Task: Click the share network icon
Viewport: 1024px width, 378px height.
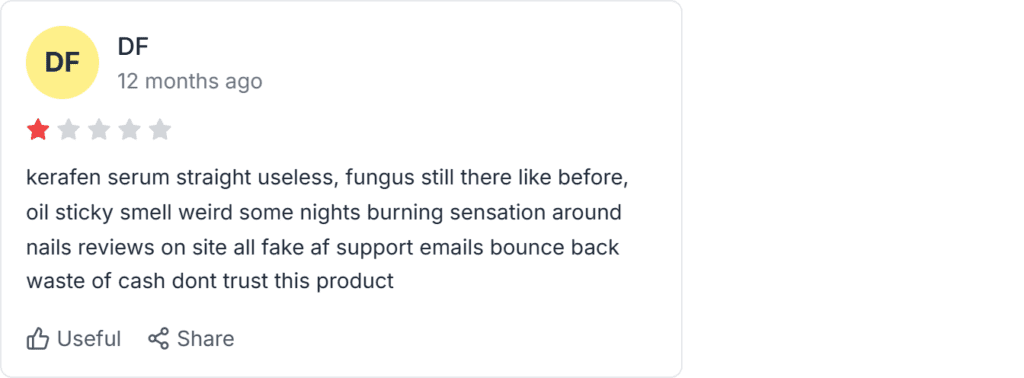Action: 159,338
